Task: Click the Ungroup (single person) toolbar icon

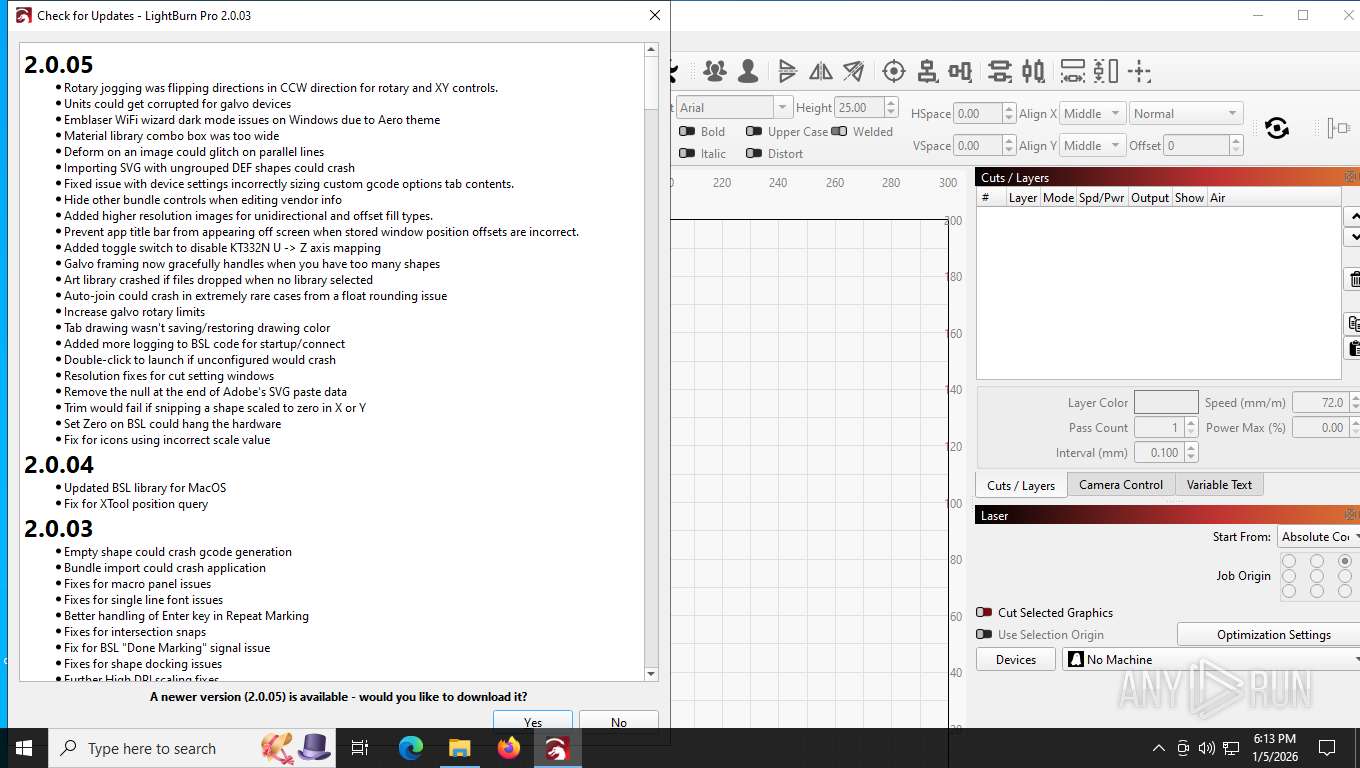Action: (x=747, y=71)
